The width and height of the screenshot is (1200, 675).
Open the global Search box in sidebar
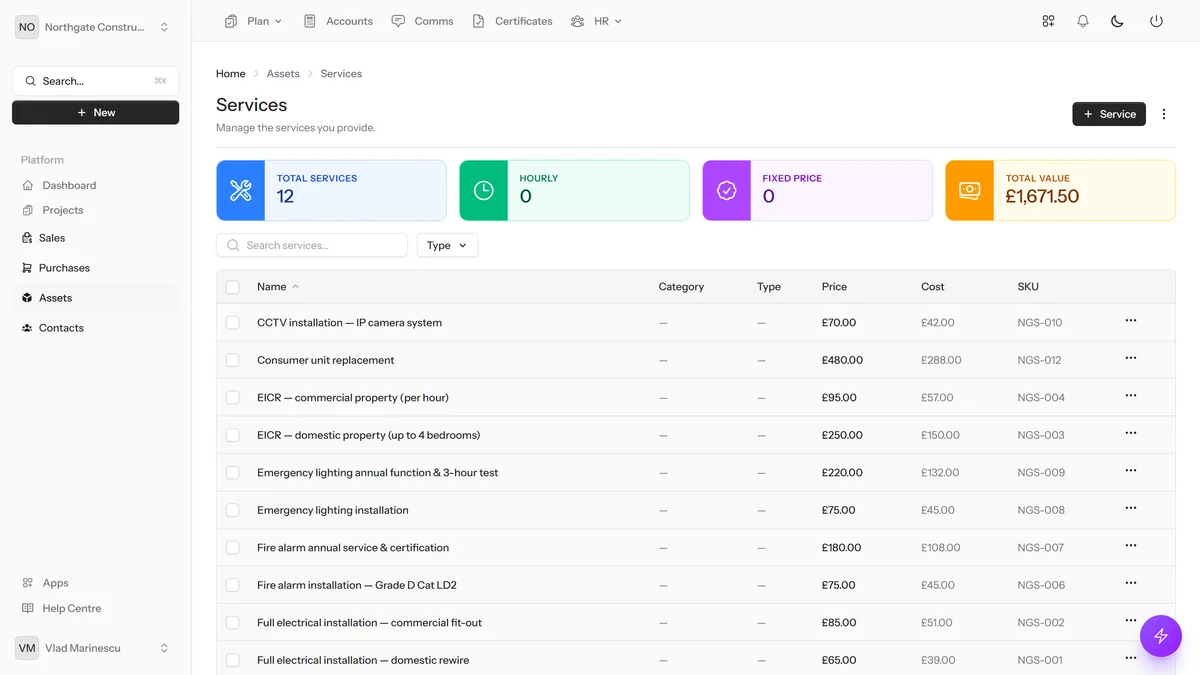pyautogui.click(x=96, y=81)
